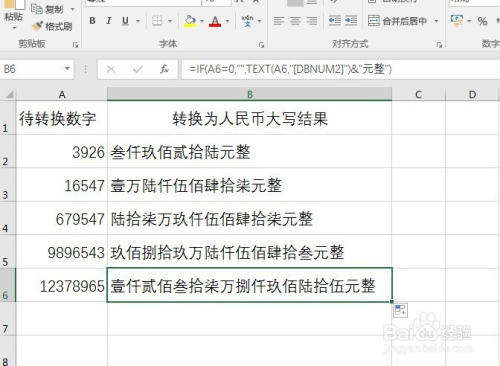This screenshot has width=500, height=366.
Task: Cancel the formula entry with X icon
Action: [x=111, y=69]
